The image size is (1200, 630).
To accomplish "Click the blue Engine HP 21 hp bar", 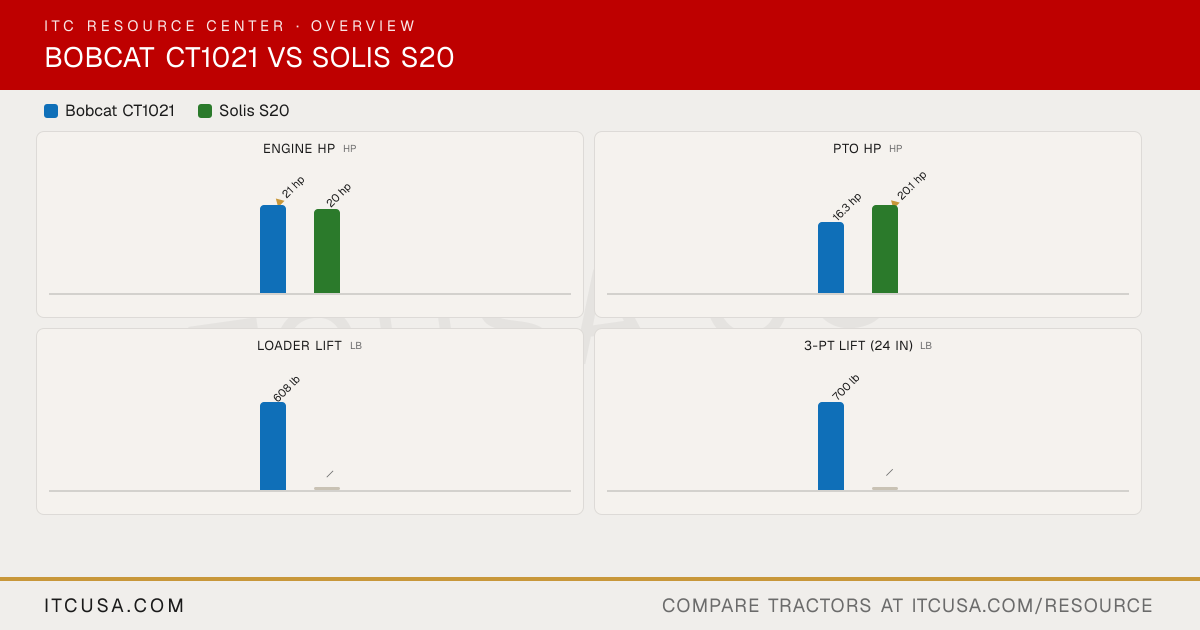I will (x=273, y=249).
